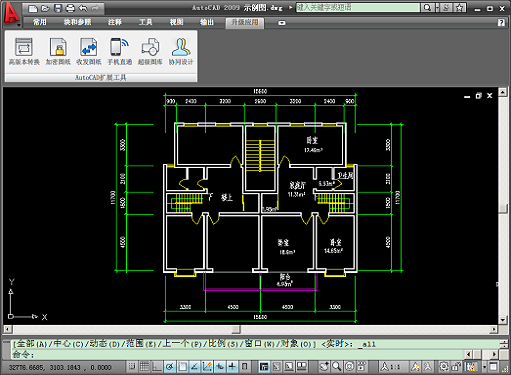Open Quick View Drawings in status bar
This screenshot has height=375, width=511.
click(302, 367)
